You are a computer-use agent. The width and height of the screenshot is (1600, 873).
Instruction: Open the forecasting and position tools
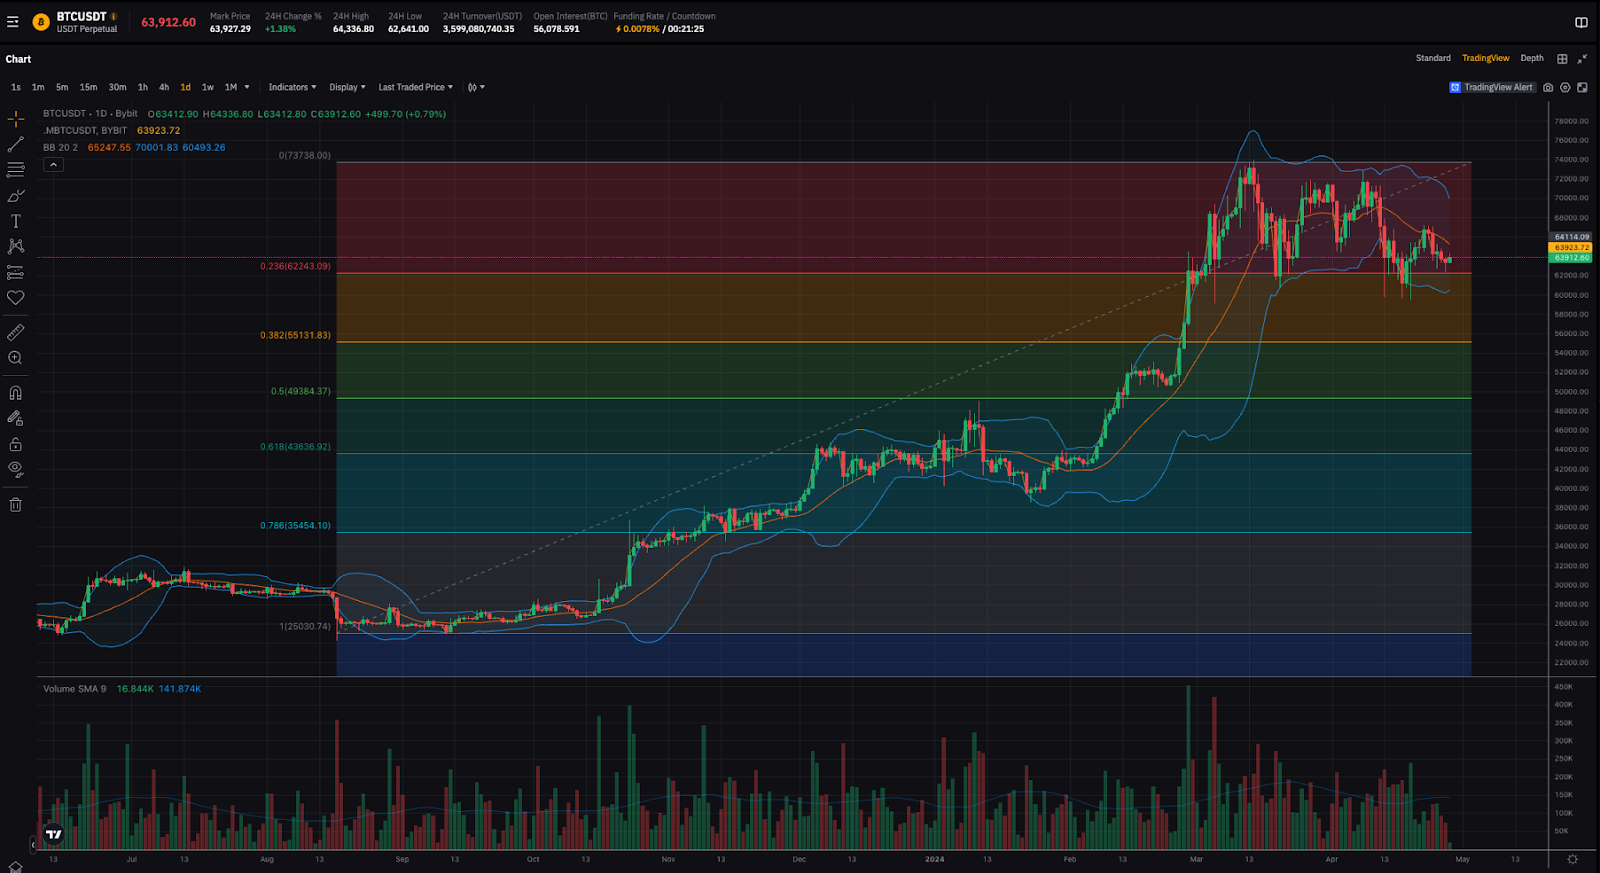point(15,272)
